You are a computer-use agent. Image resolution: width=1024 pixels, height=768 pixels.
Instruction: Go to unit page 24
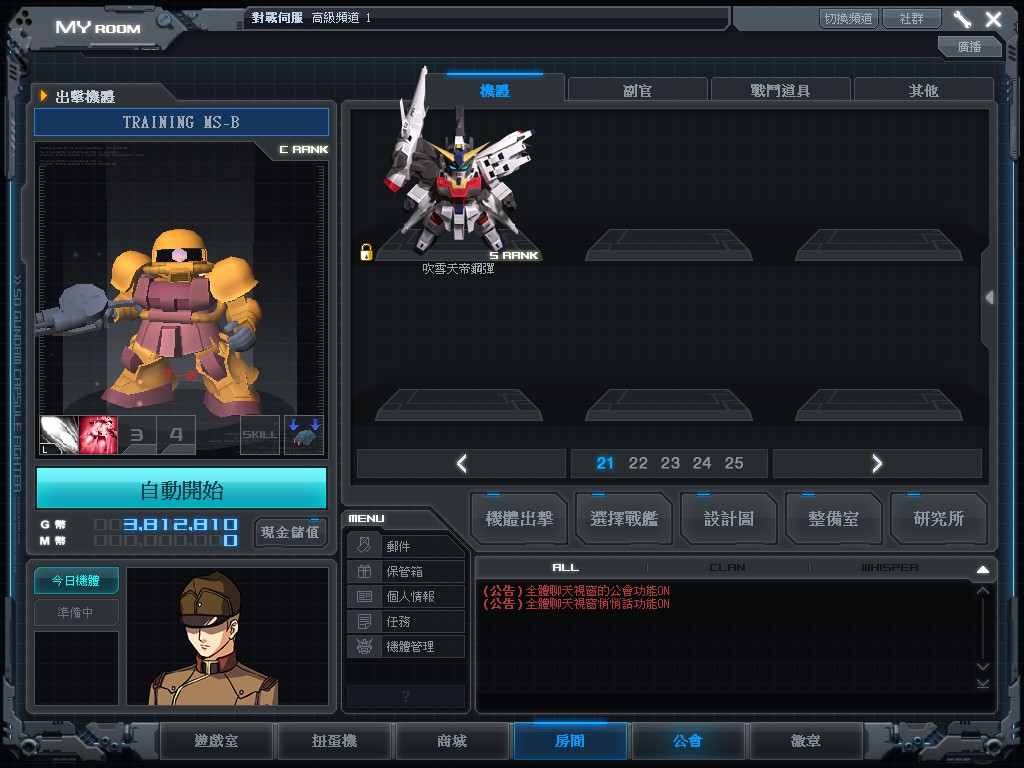(702, 463)
